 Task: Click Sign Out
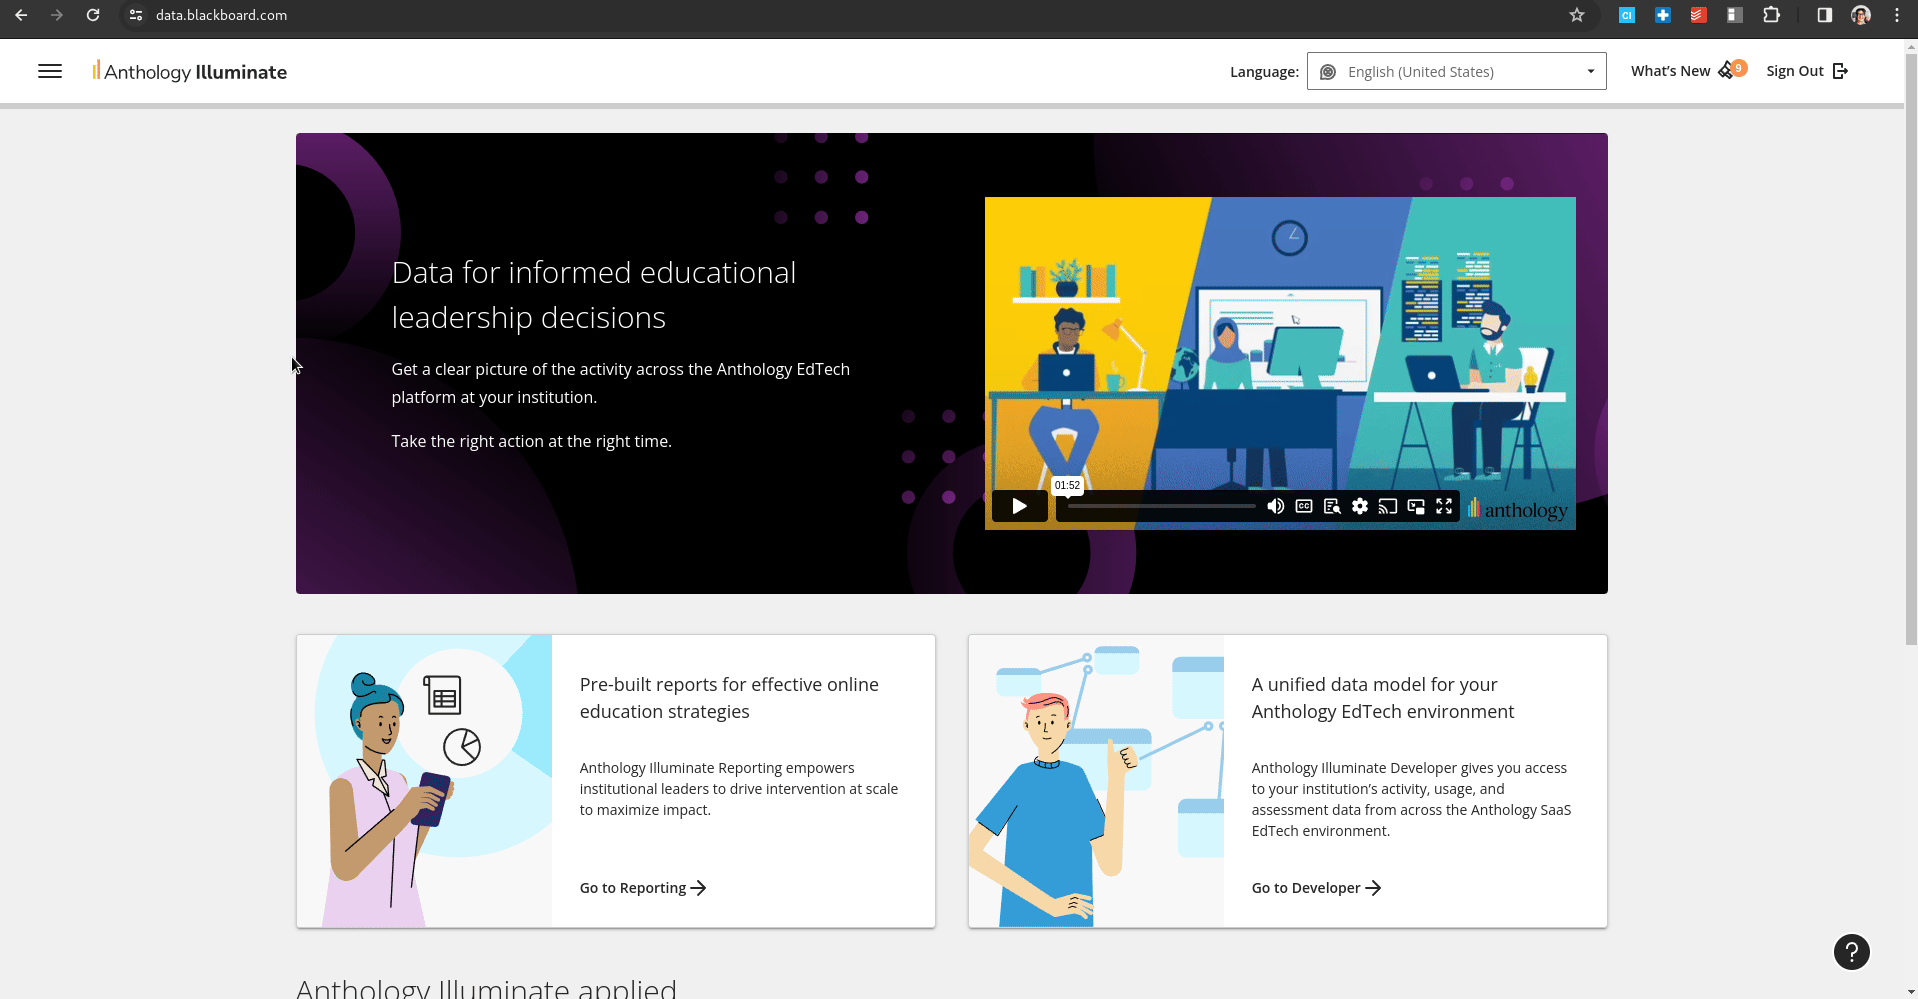point(1807,71)
